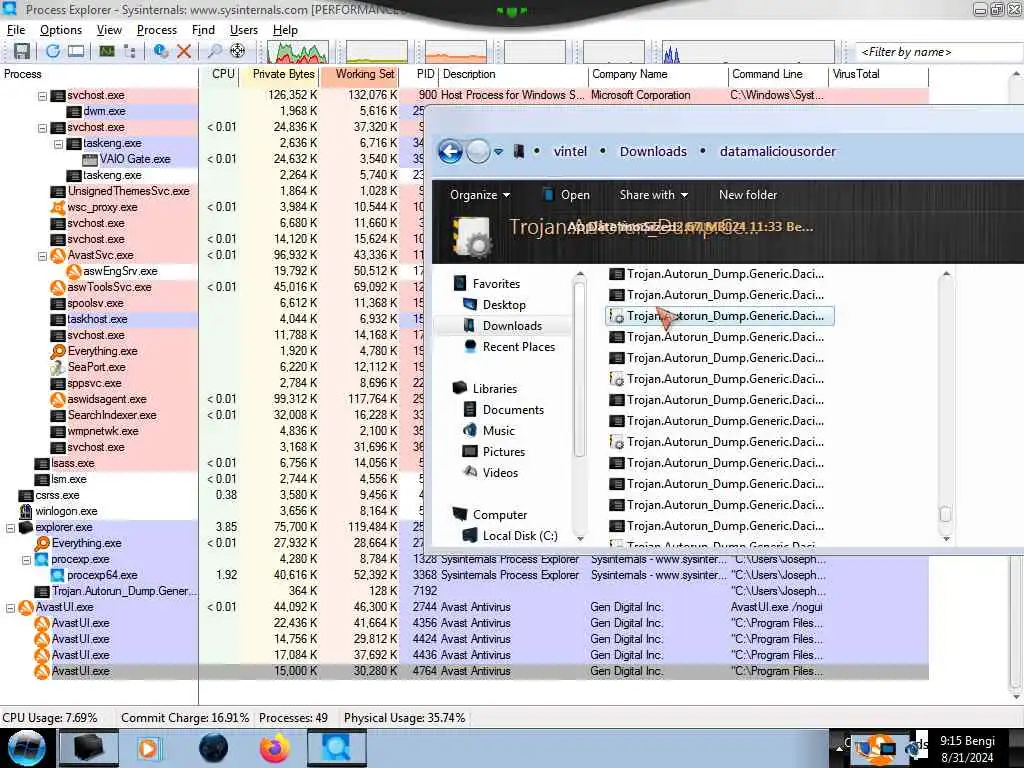Image resolution: width=1024 pixels, height=768 pixels.
Task: Click the Back arrow in Explorer window
Action: pyautogui.click(x=450, y=152)
